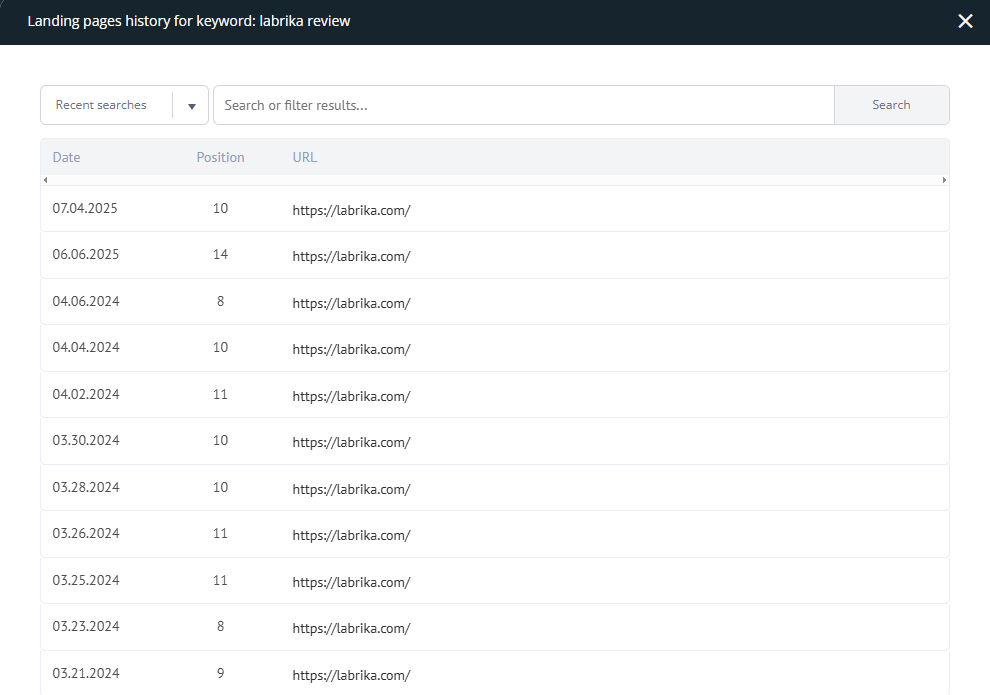Click the URL column header
The height and width of the screenshot is (695, 990).
305,157
